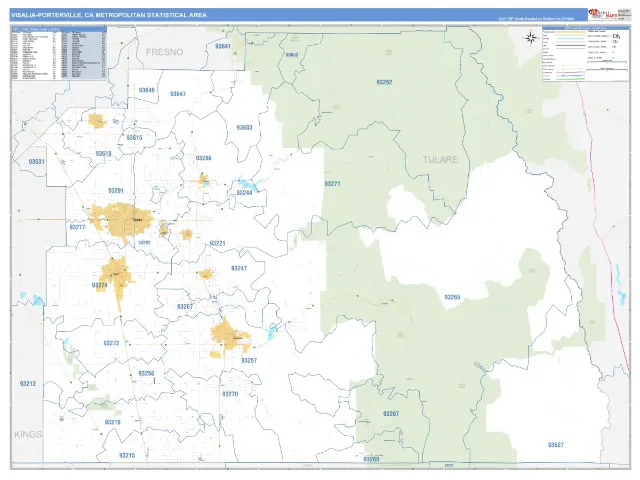The image size is (640, 480).
Task: Select the FRESNO county label
Action: pyautogui.click(x=164, y=52)
